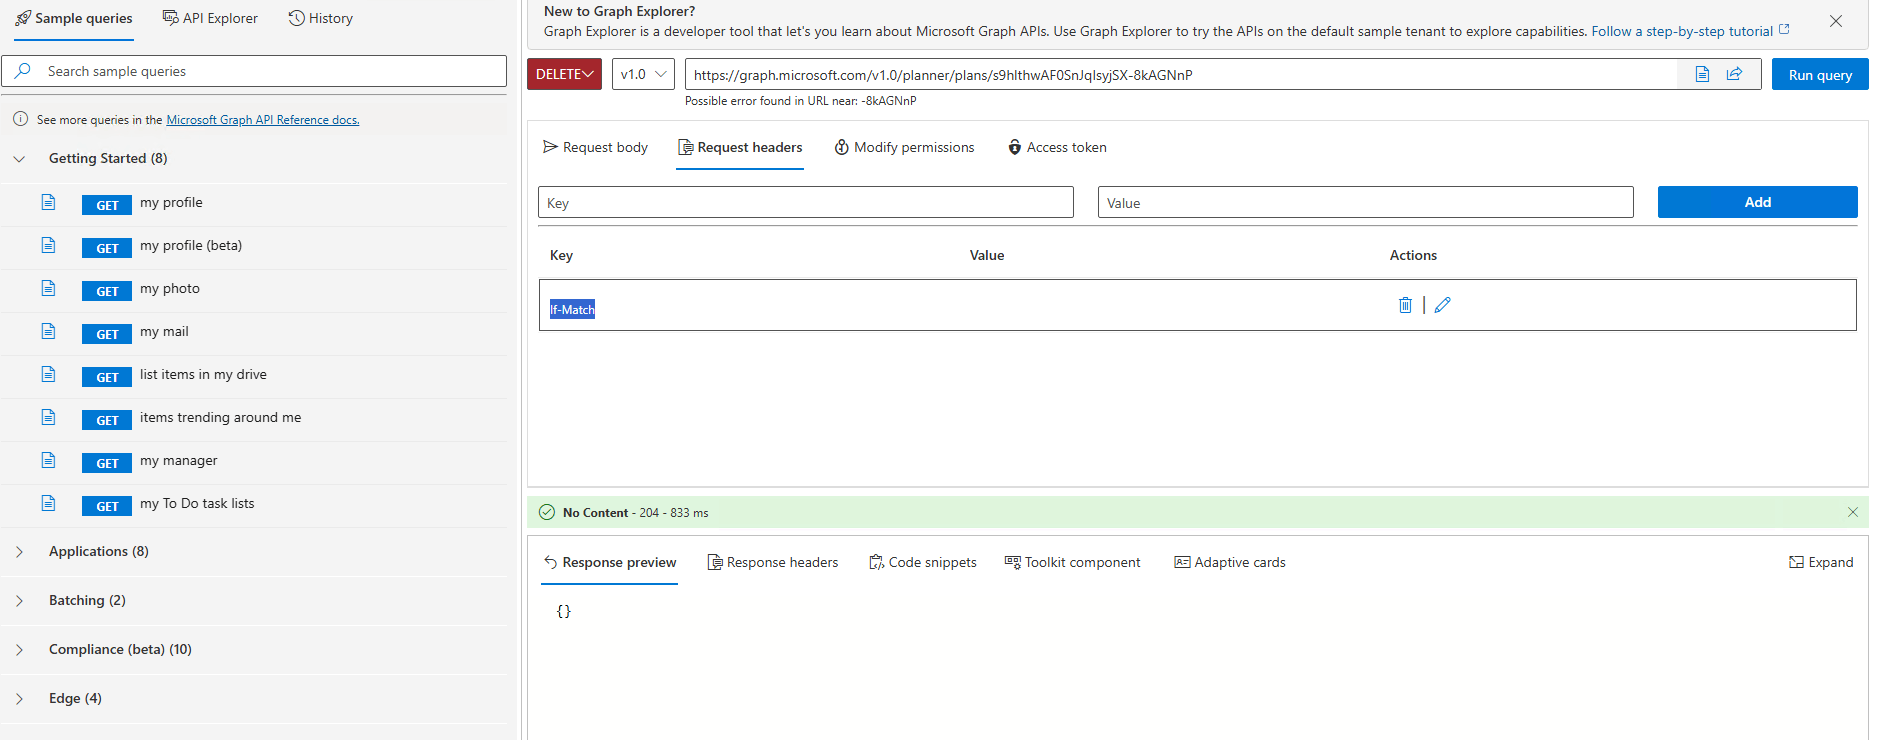Expand the Batching (2) section
Screen dimensions: 1877x740
[x=19, y=600]
